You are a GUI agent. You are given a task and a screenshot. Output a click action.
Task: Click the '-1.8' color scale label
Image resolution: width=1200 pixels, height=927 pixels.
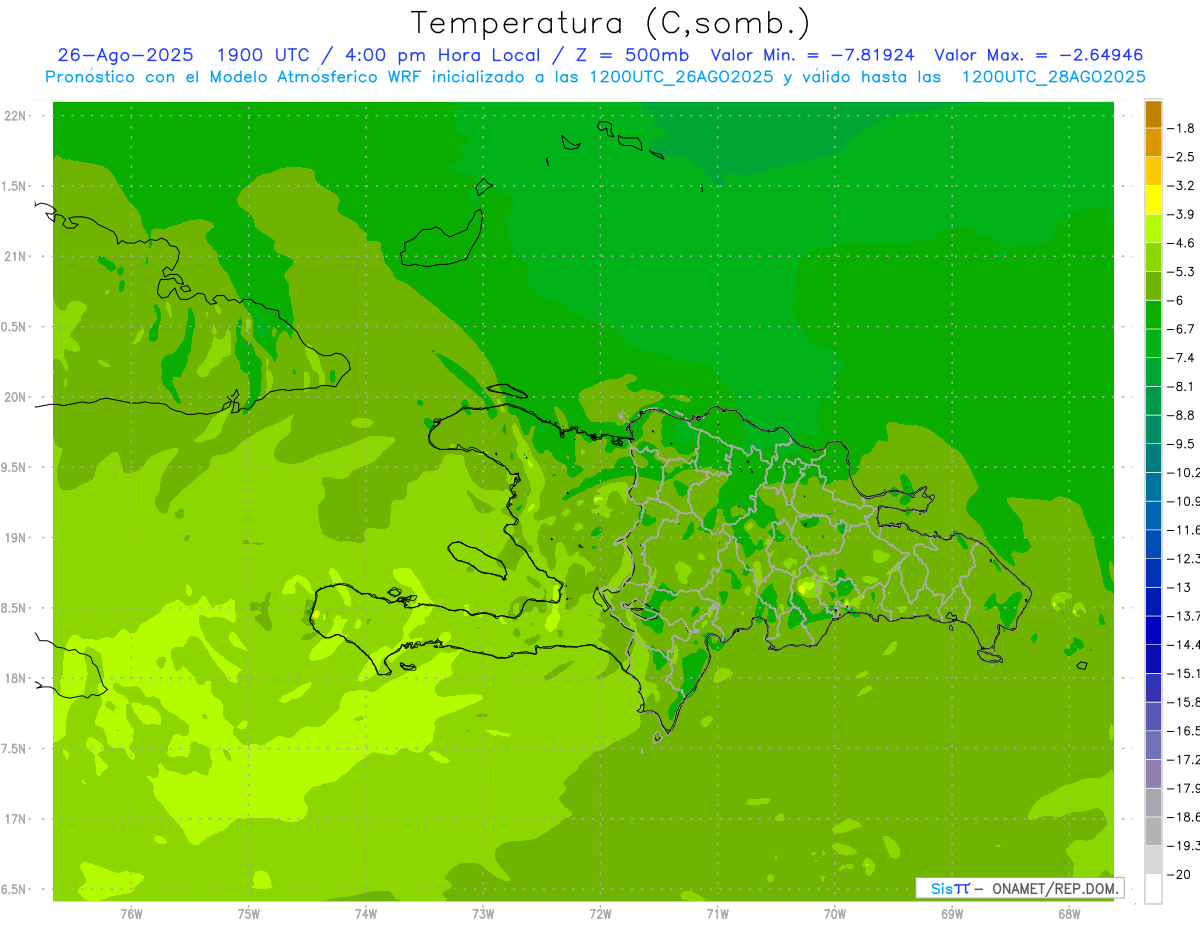(x=1183, y=128)
